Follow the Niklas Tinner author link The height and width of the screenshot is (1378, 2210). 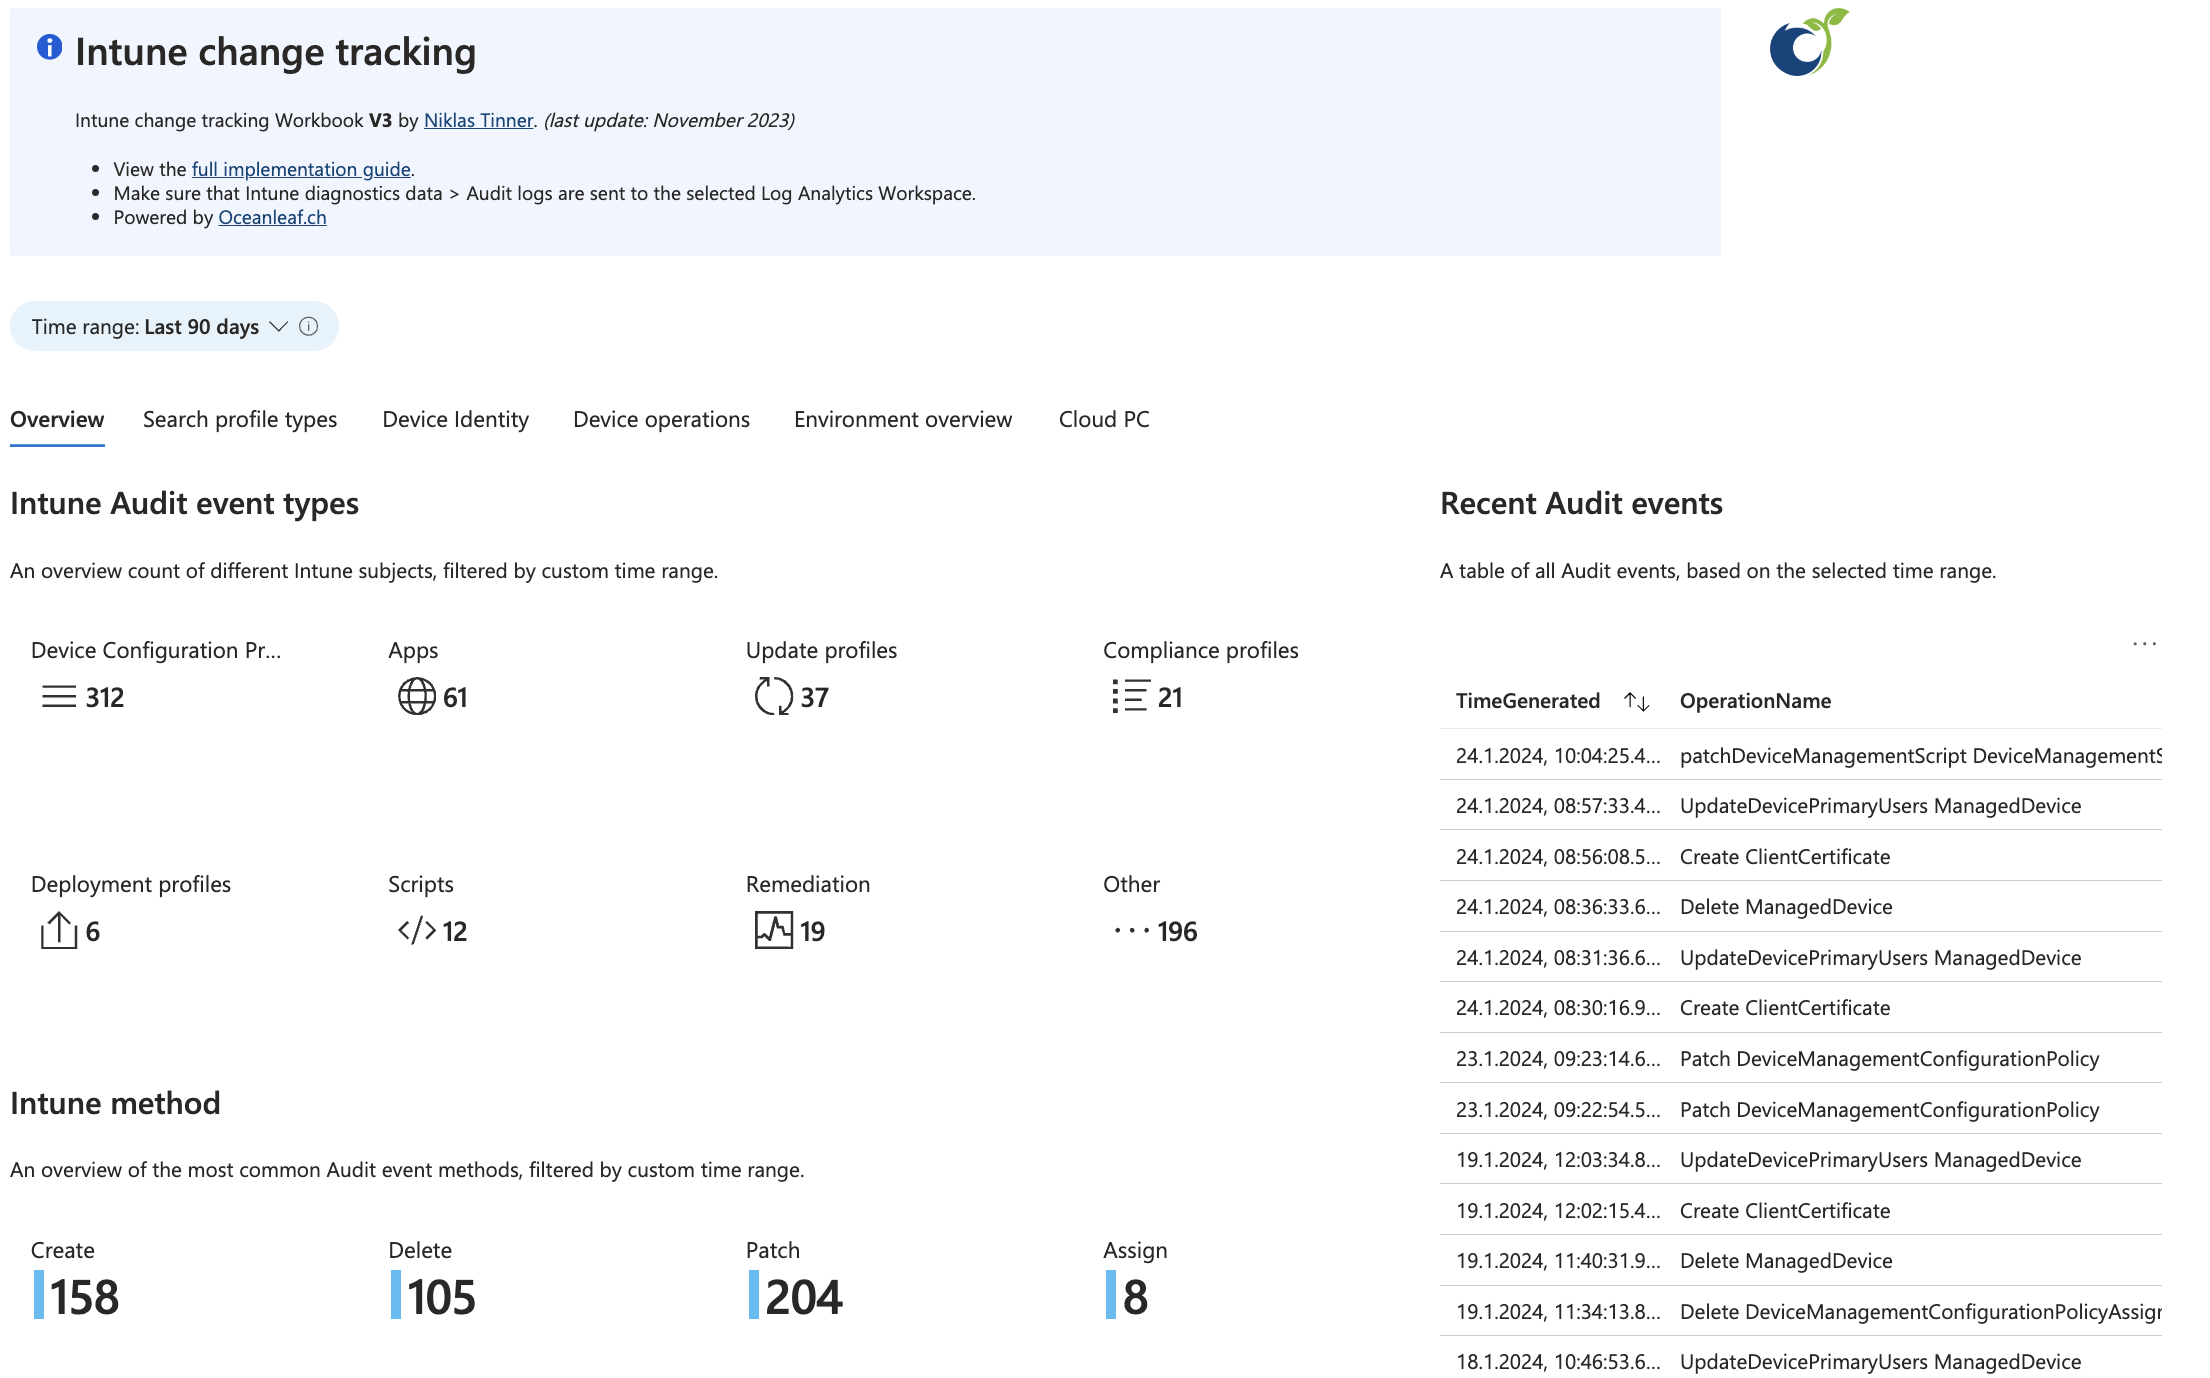point(478,120)
